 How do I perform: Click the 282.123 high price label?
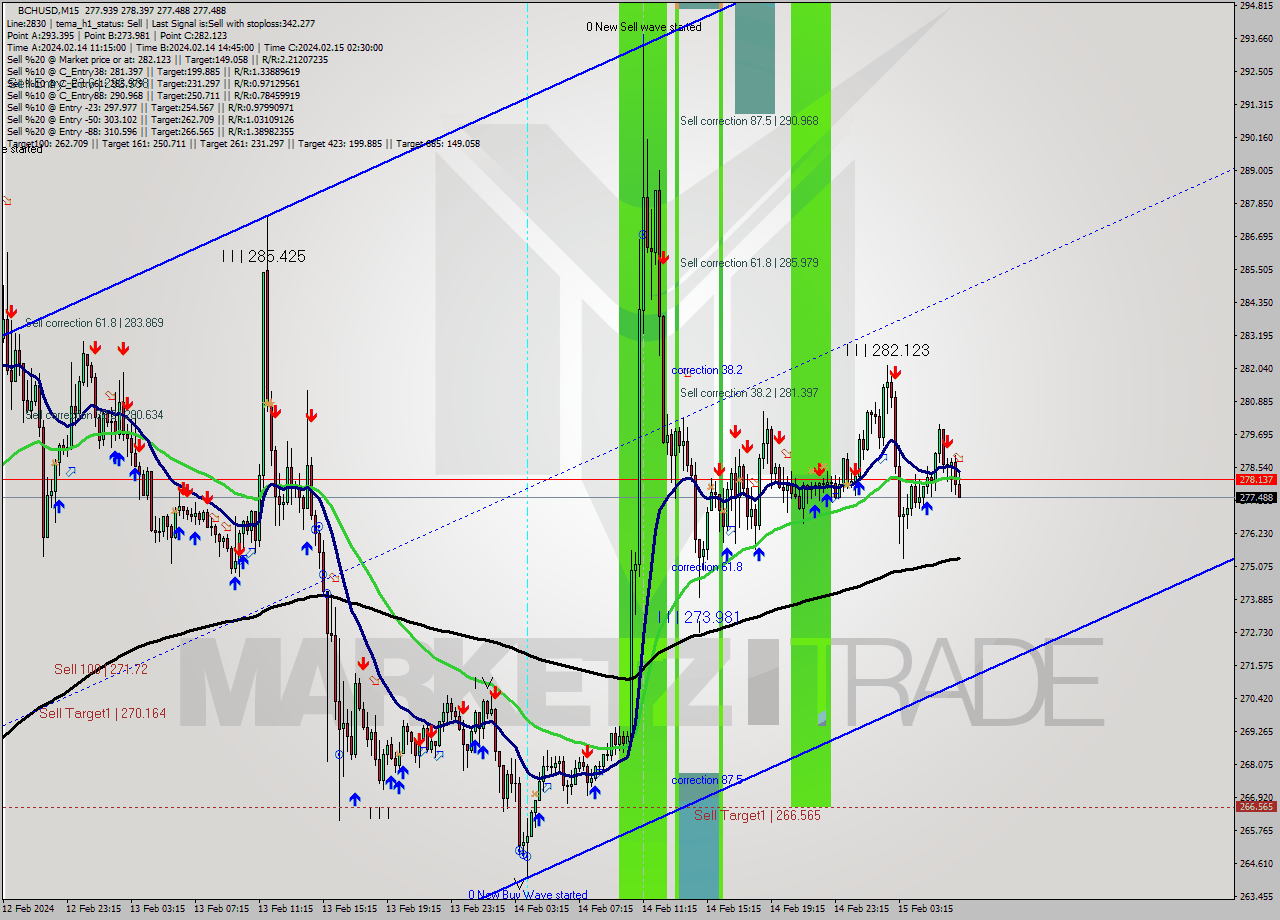point(888,350)
